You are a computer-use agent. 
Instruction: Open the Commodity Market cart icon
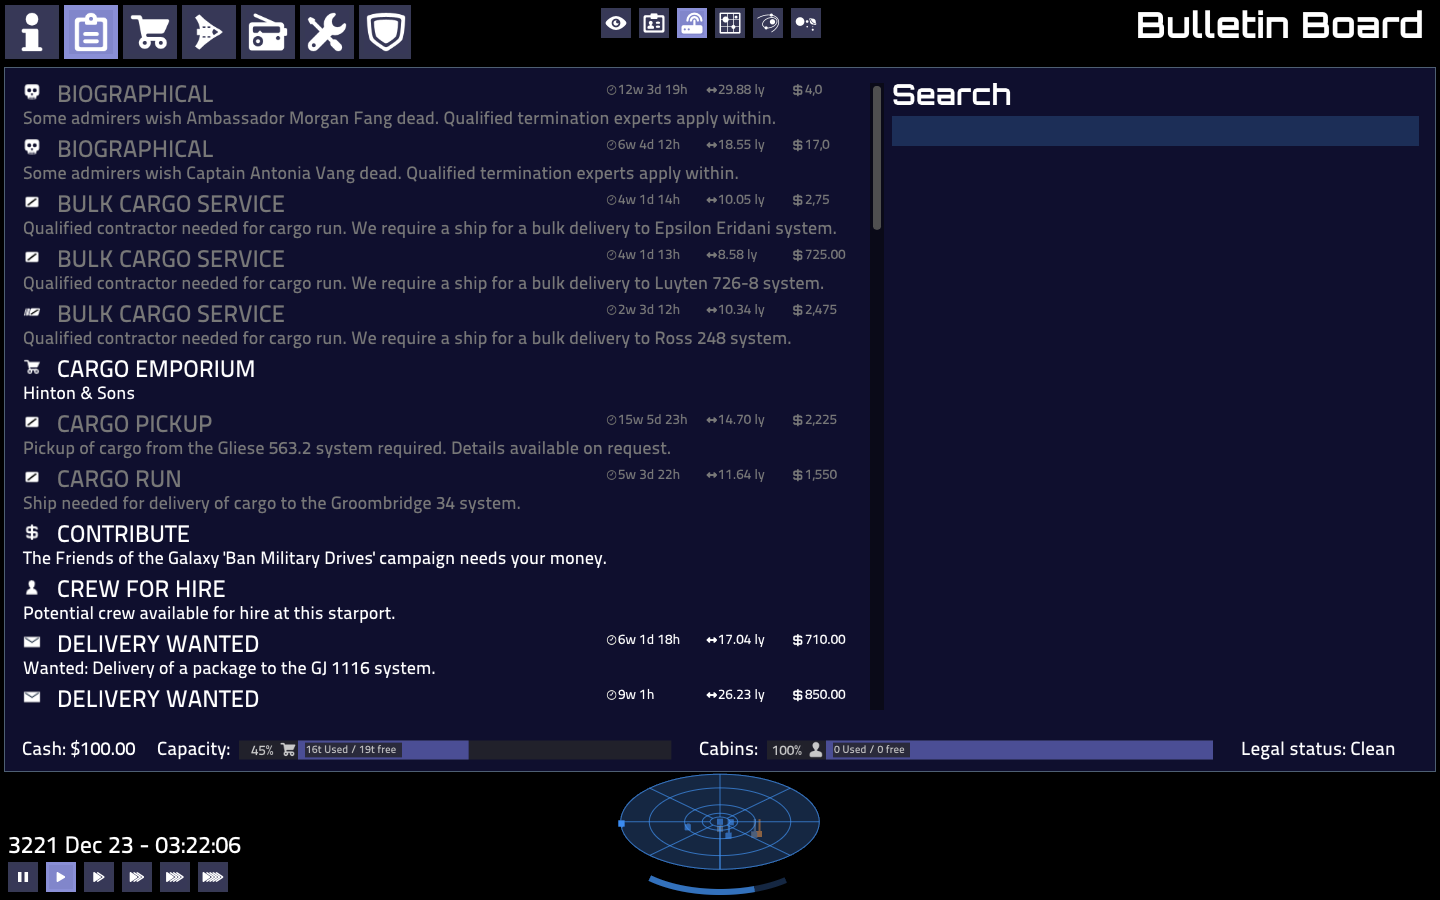[x=150, y=32]
